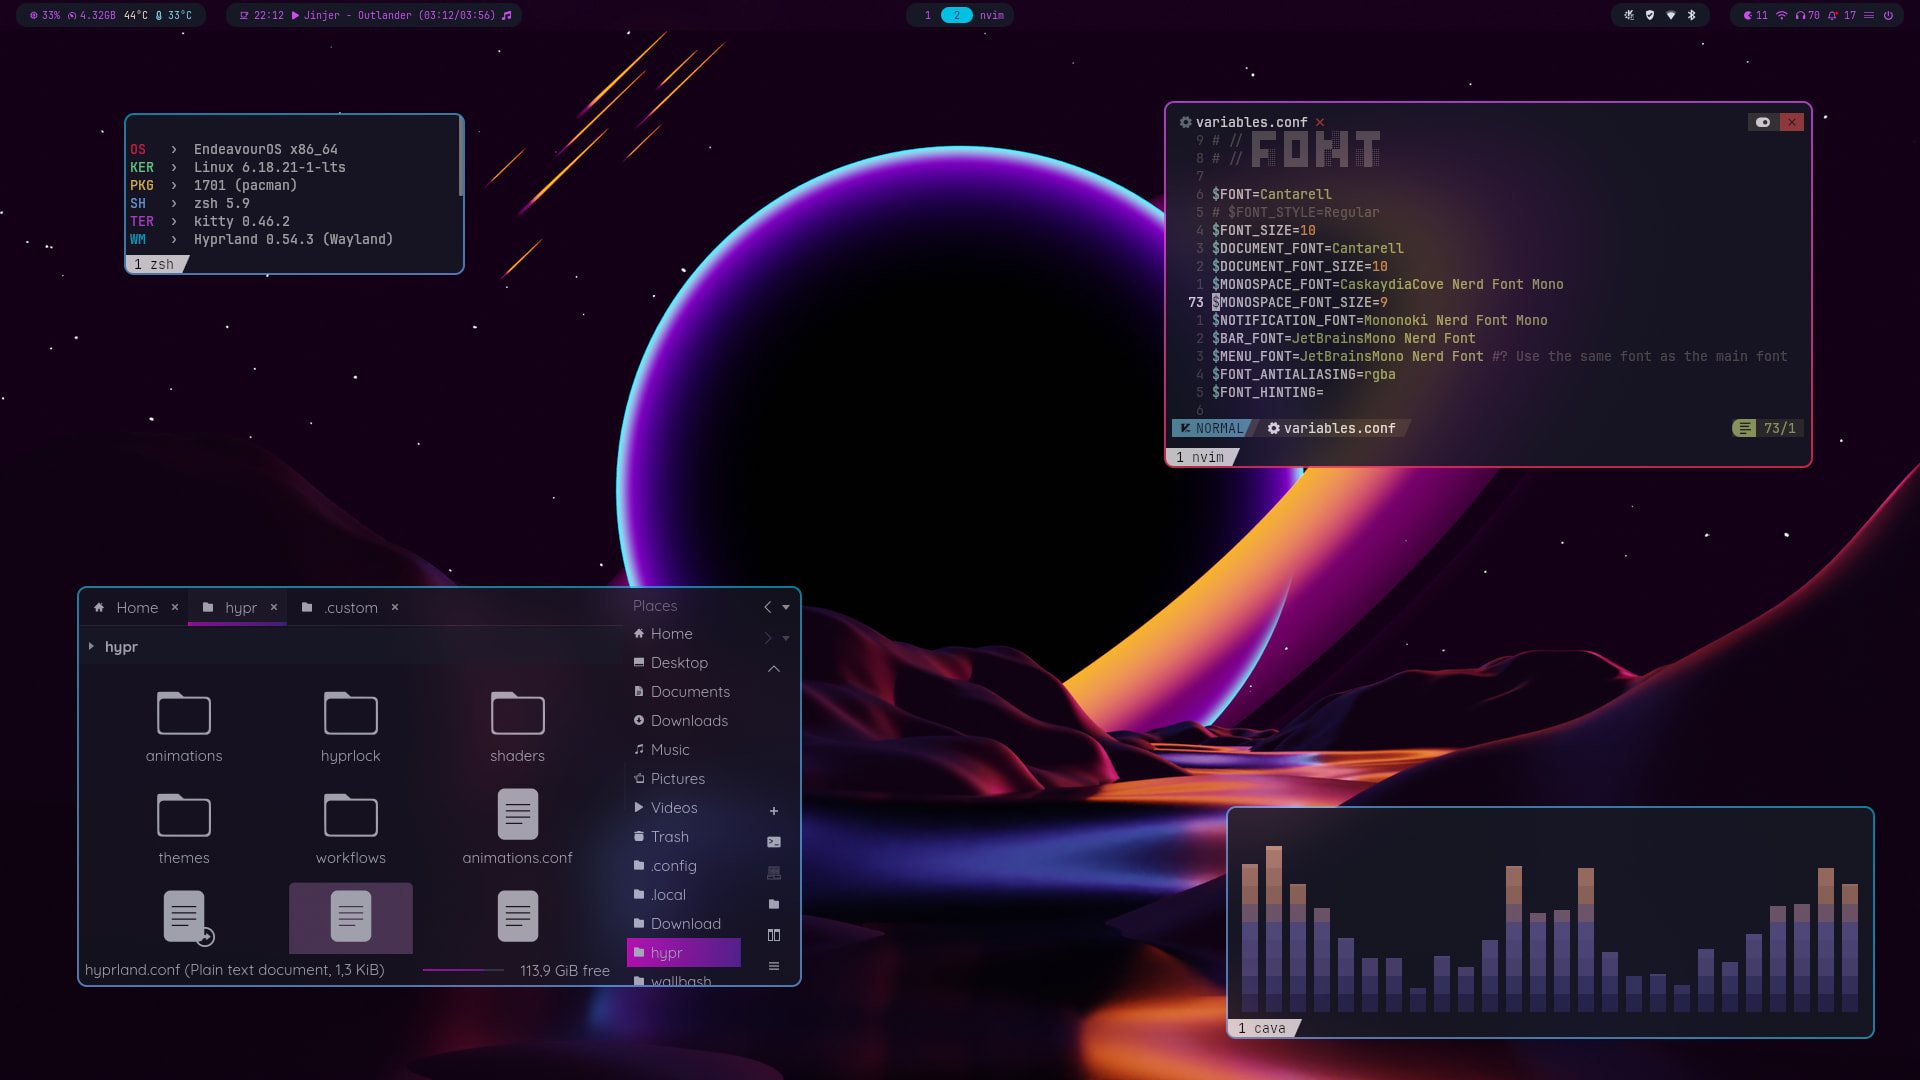The image size is (1920, 1080).
Task: Switch to the .custom tab
Action: pos(350,607)
